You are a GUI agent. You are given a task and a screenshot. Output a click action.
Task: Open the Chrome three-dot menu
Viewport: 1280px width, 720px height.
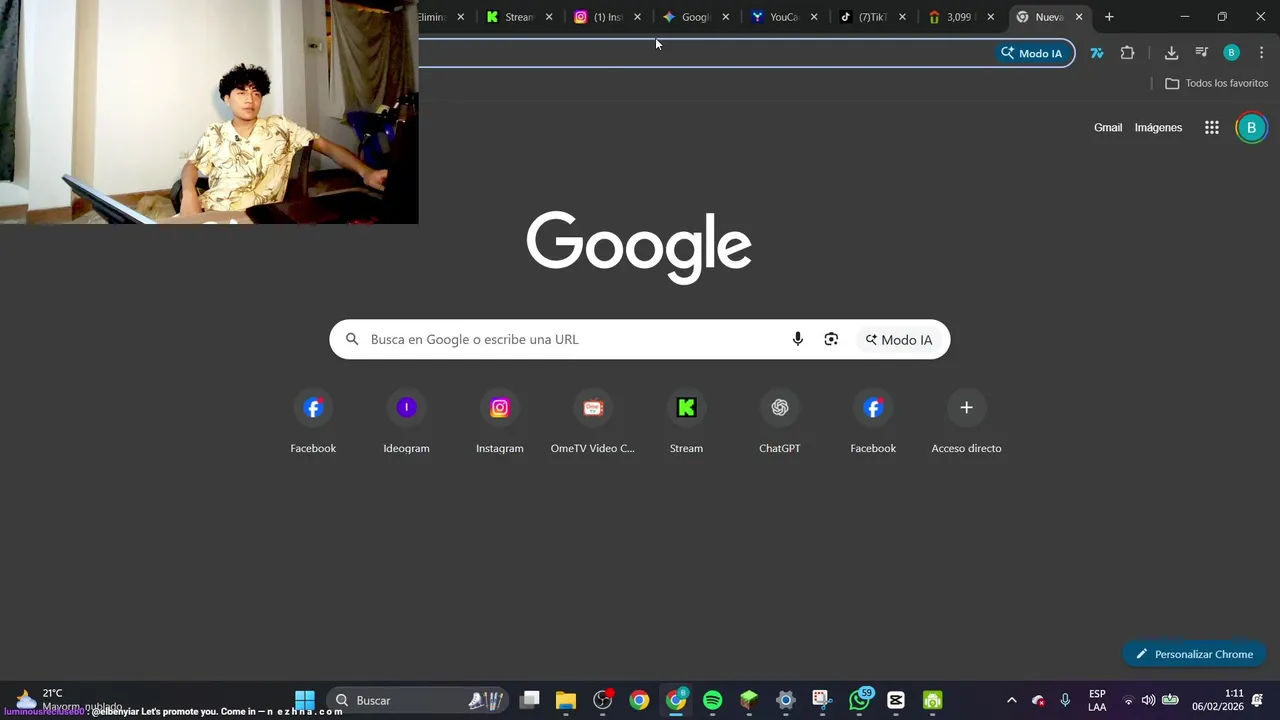click(1261, 53)
